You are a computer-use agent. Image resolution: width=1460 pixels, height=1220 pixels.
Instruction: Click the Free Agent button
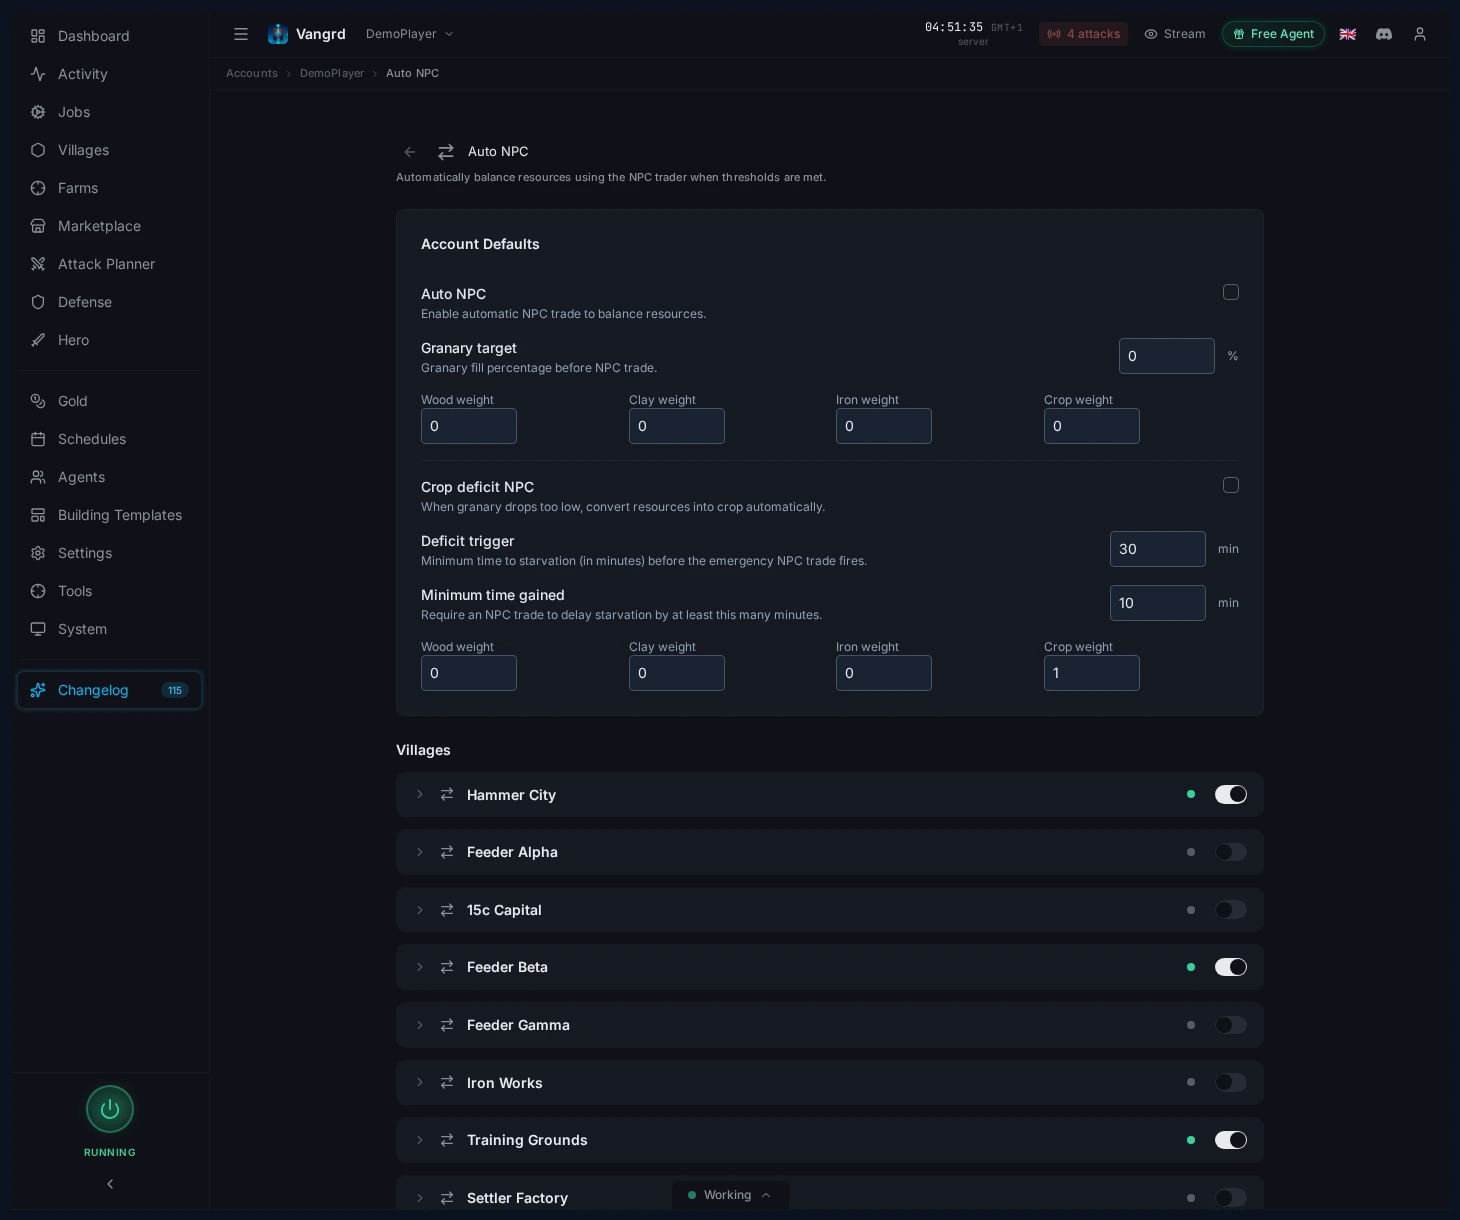pos(1273,33)
